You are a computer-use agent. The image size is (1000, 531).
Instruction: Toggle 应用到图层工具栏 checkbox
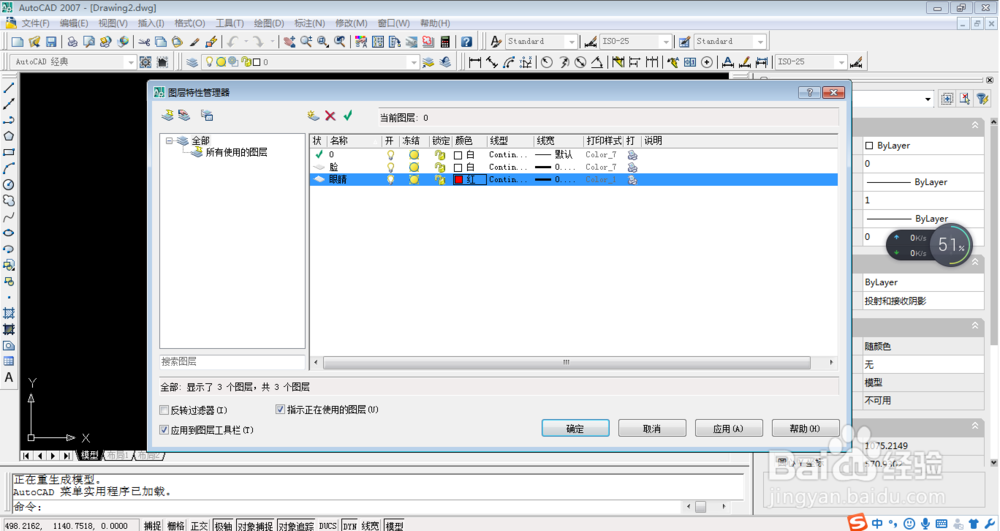165,430
